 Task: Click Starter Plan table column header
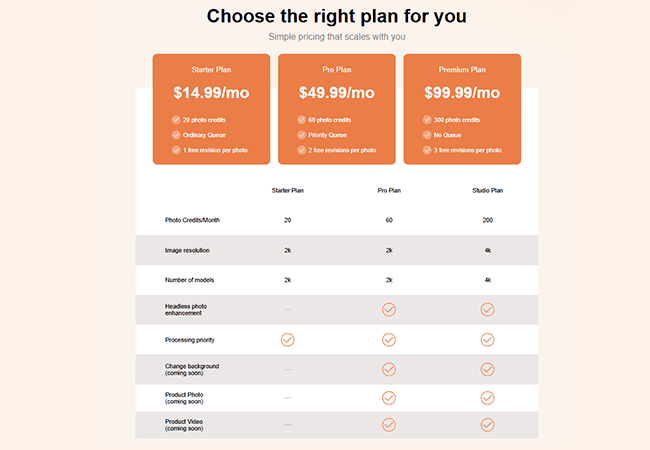click(x=287, y=189)
